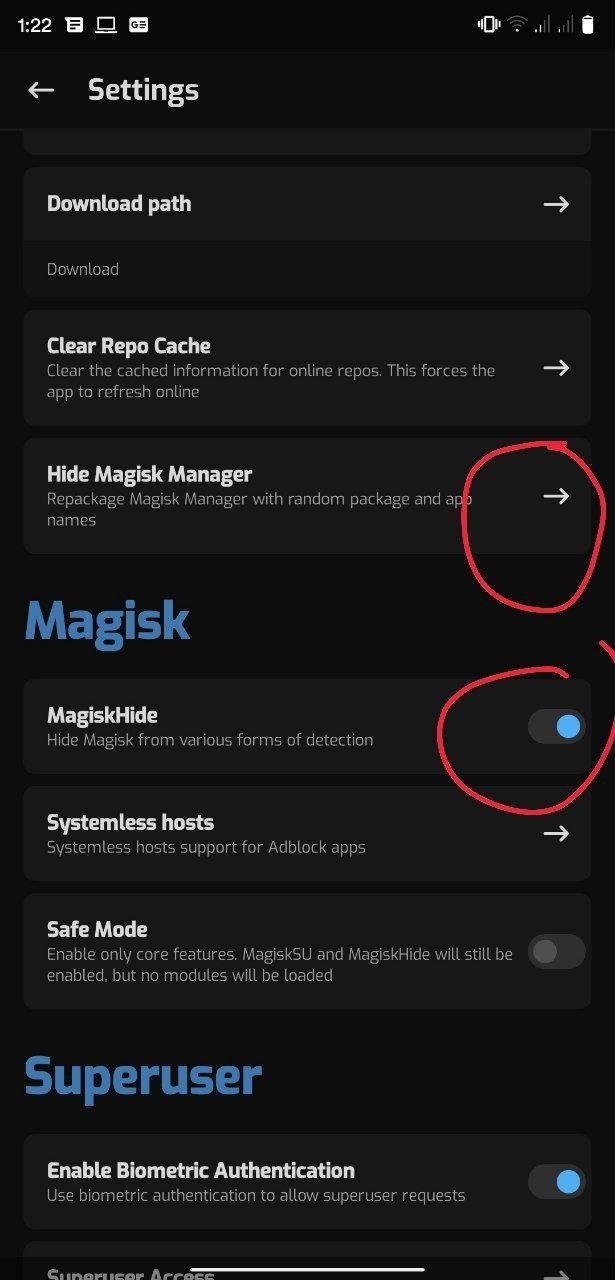Tap the Hide Magisk Manager arrow

(x=556, y=496)
